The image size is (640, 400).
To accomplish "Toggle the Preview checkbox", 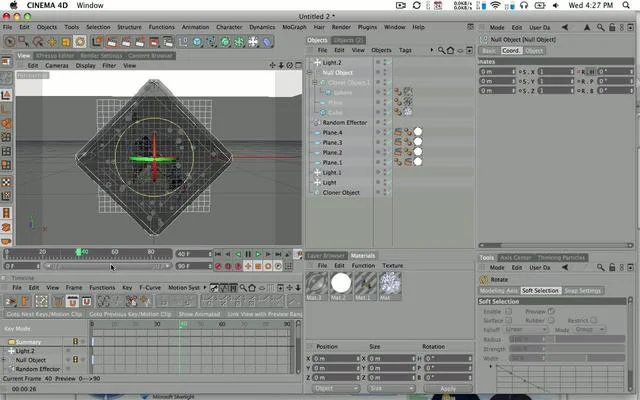I will [x=551, y=311].
